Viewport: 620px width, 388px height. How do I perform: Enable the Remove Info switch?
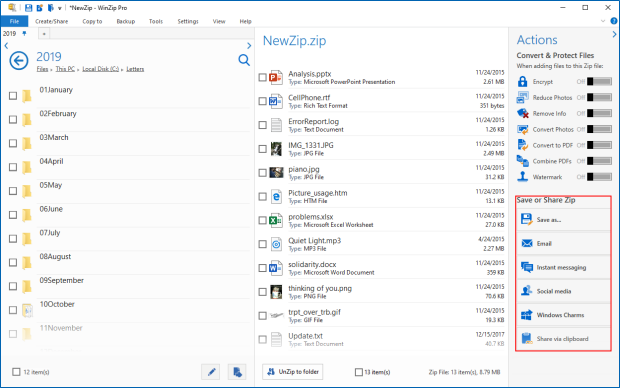pos(599,114)
